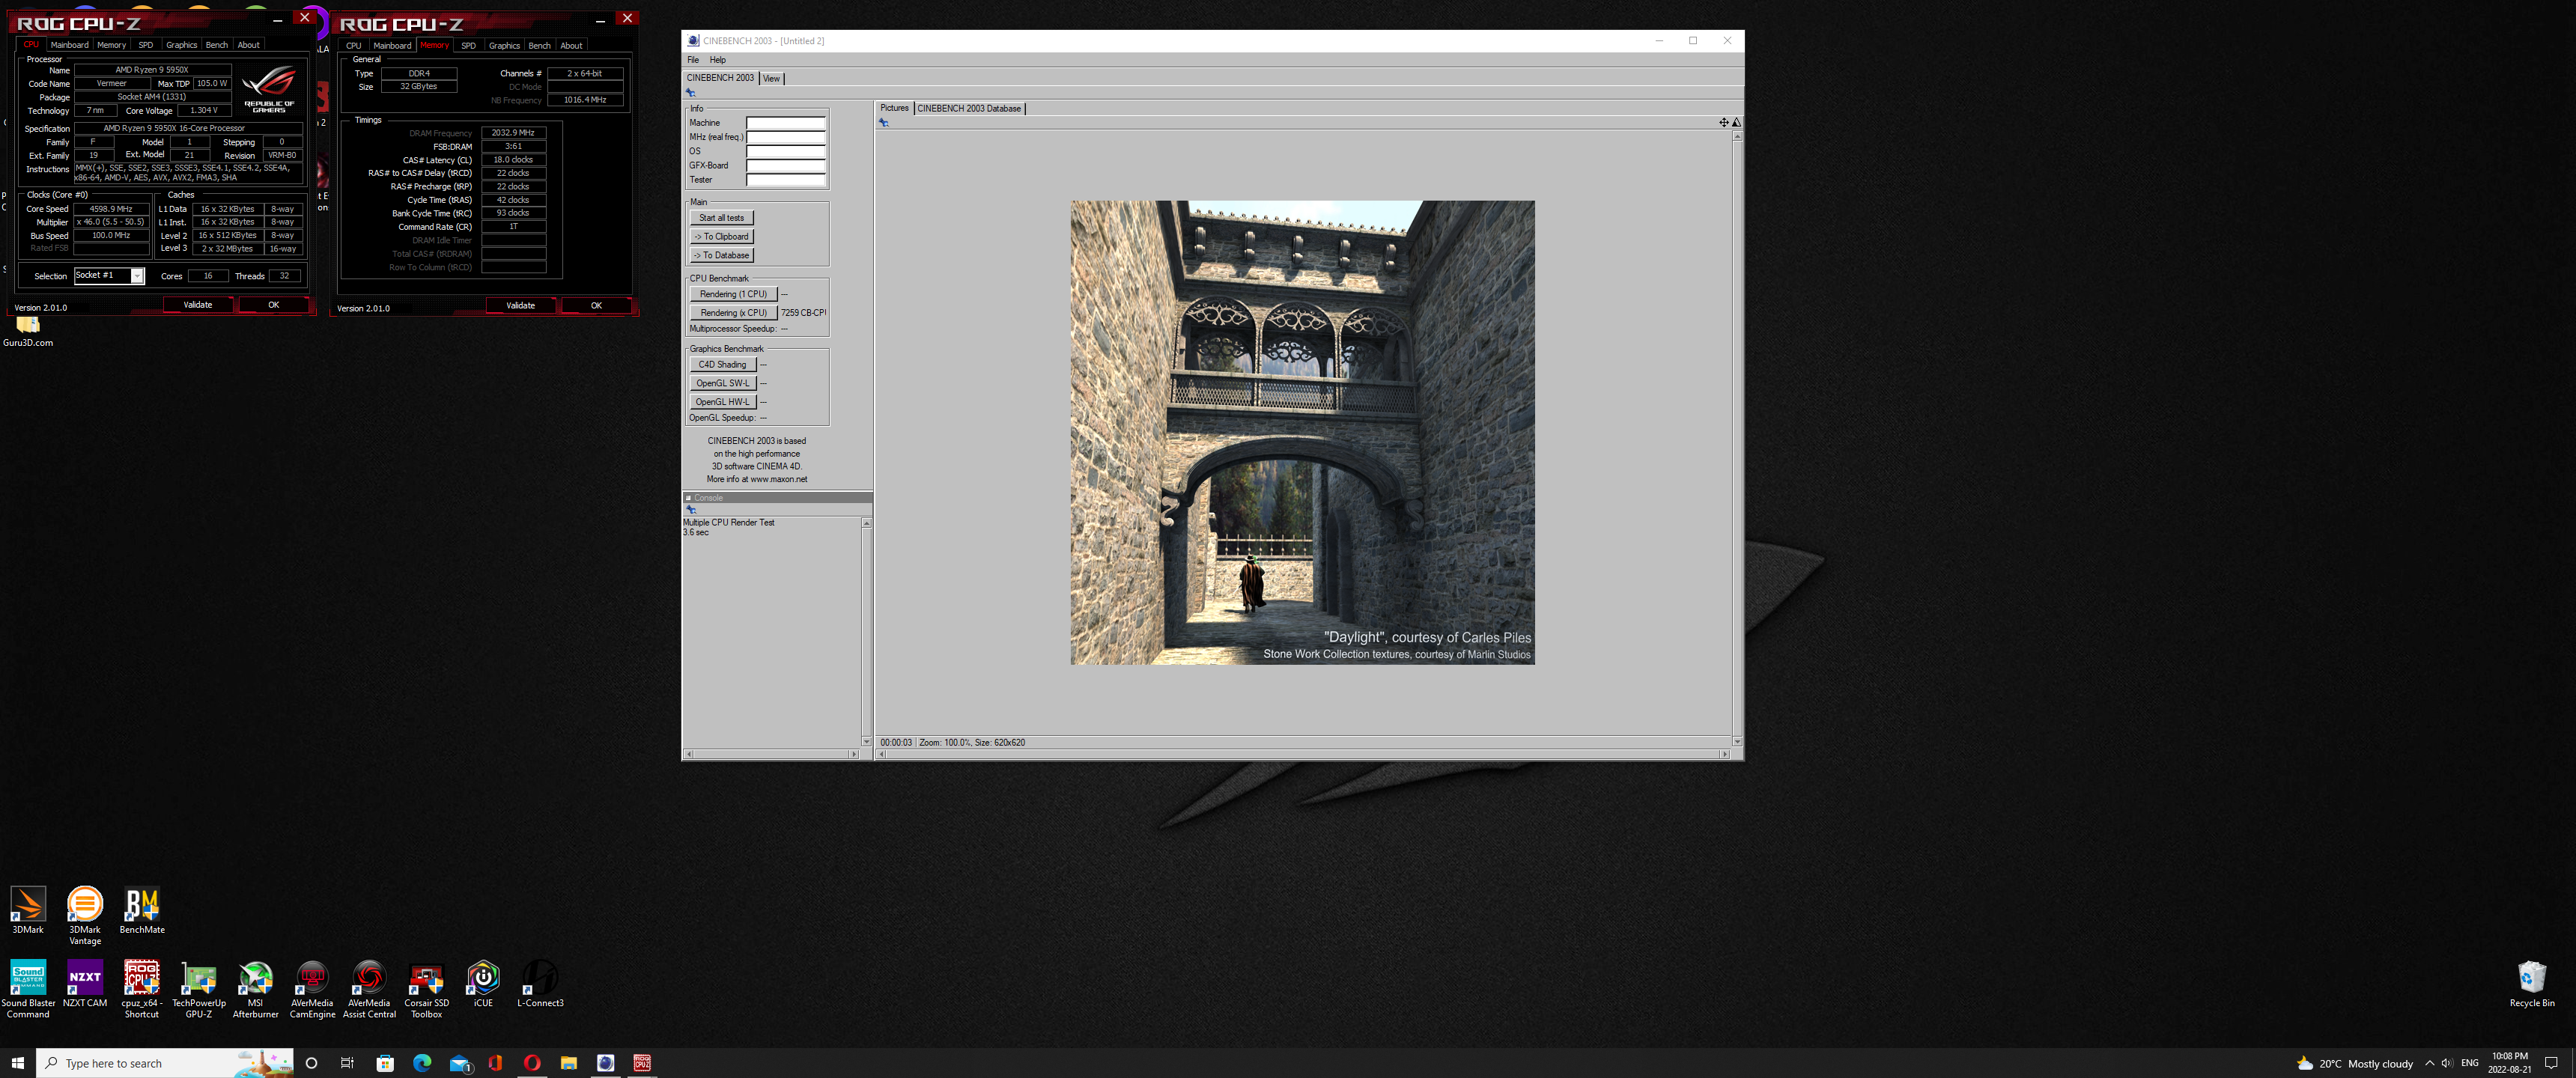
Task: Run the Rendering (1 CPU) benchmark
Action: (x=733, y=294)
